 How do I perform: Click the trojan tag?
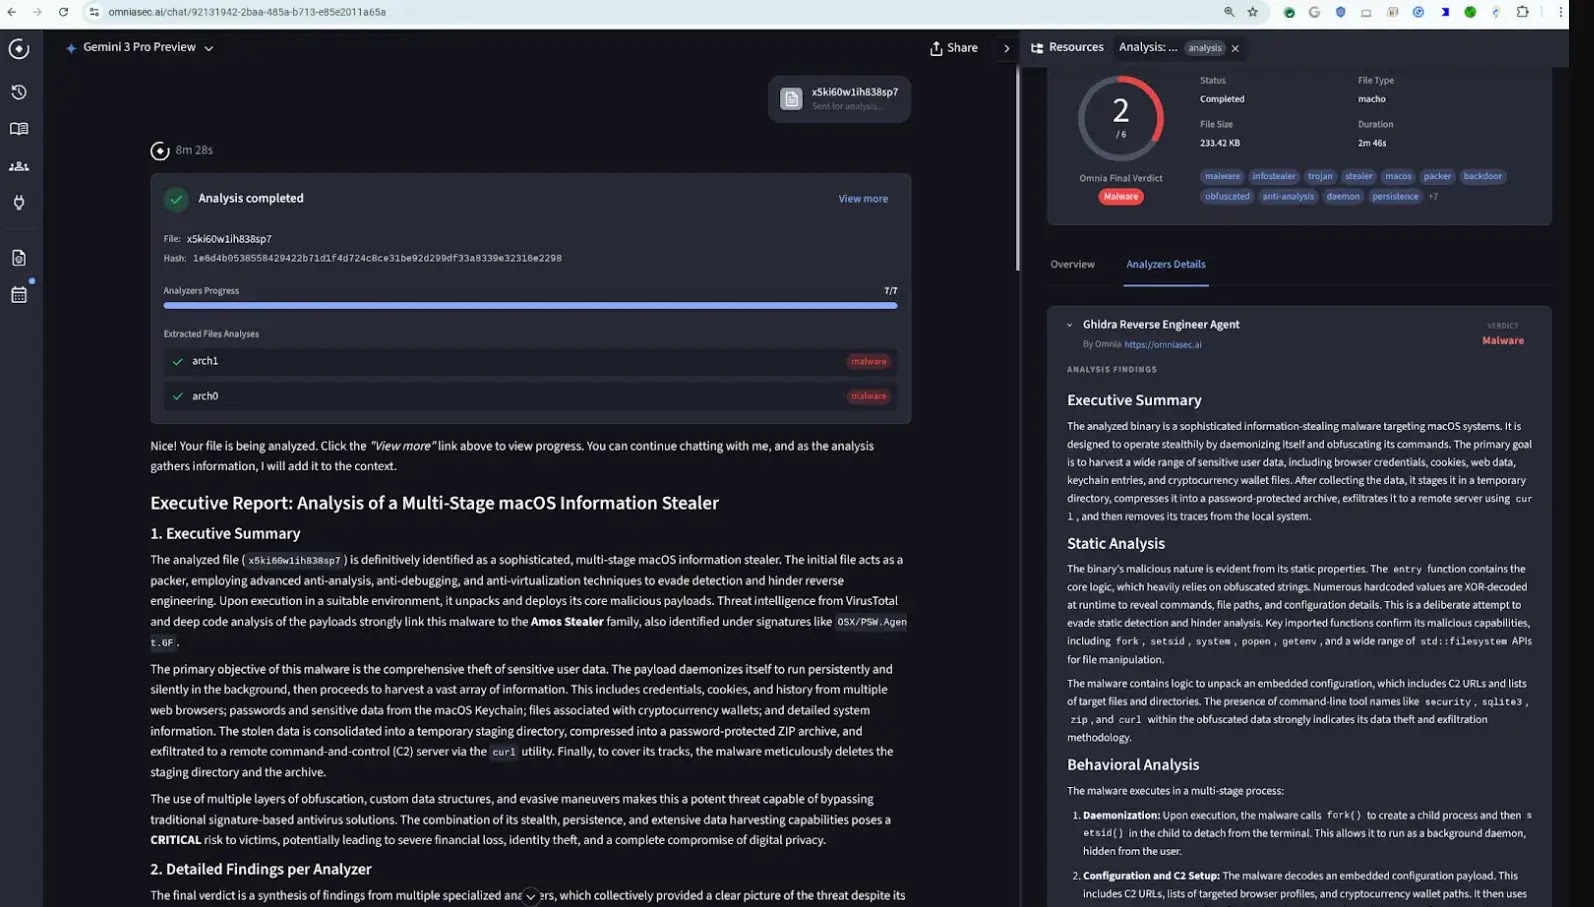point(1320,177)
